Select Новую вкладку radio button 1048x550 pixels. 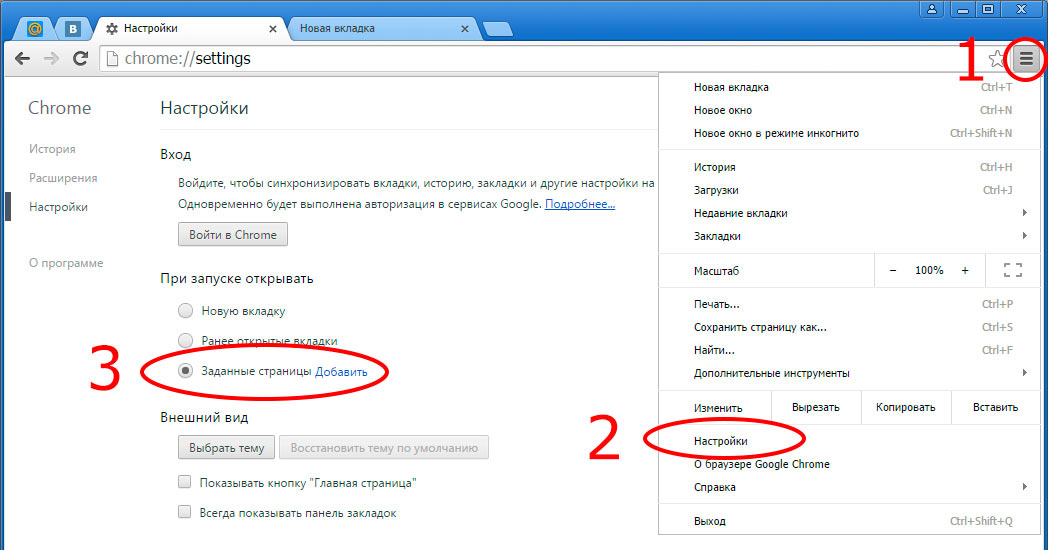(186, 311)
